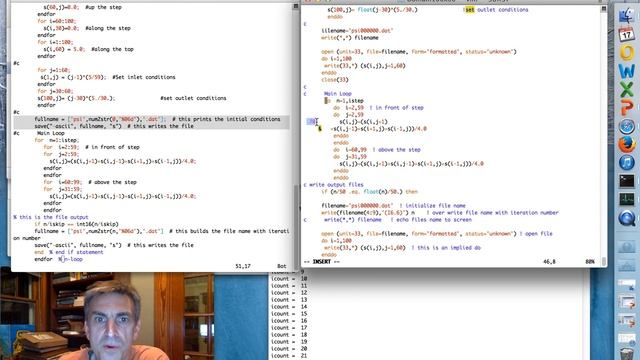Click '#up the step' comment in left window

103,7
